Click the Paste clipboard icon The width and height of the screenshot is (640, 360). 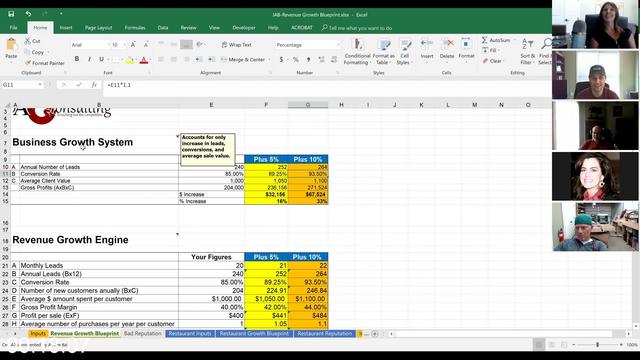(11, 44)
